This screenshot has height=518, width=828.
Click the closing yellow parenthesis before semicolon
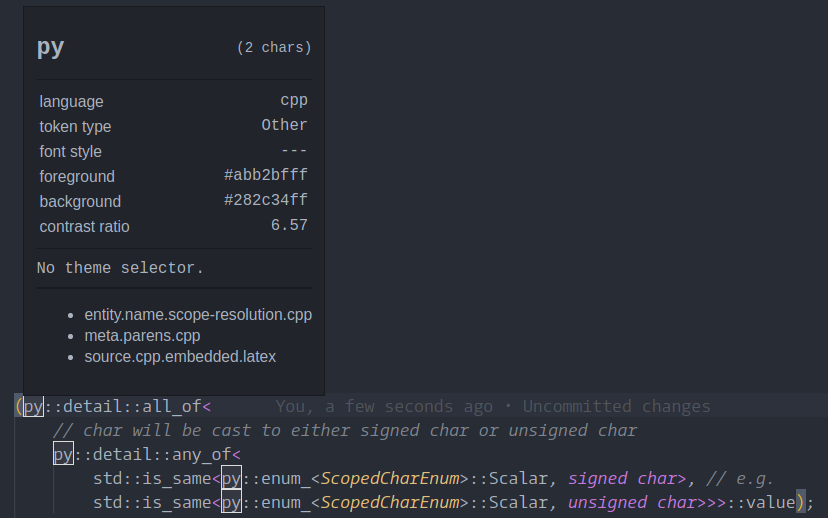pos(800,502)
